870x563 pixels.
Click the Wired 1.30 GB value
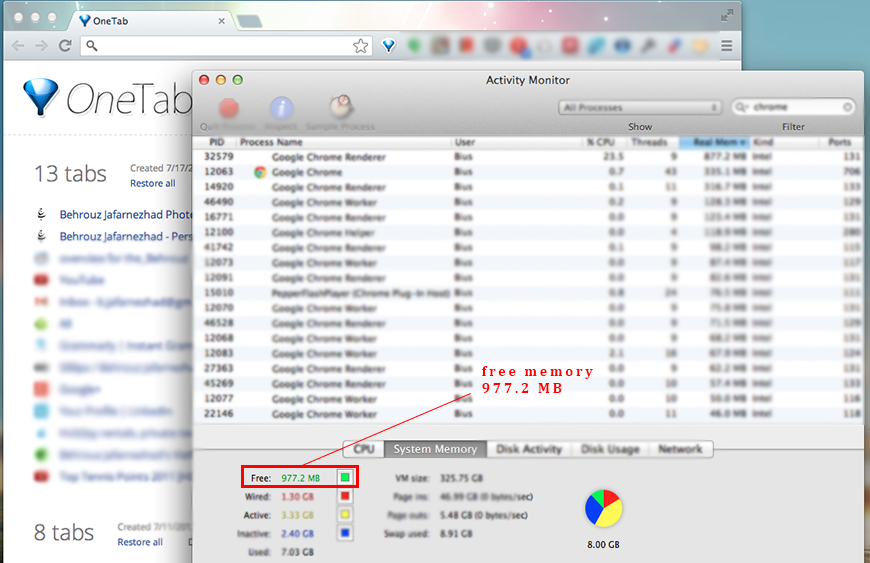click(x=297, y=496)
